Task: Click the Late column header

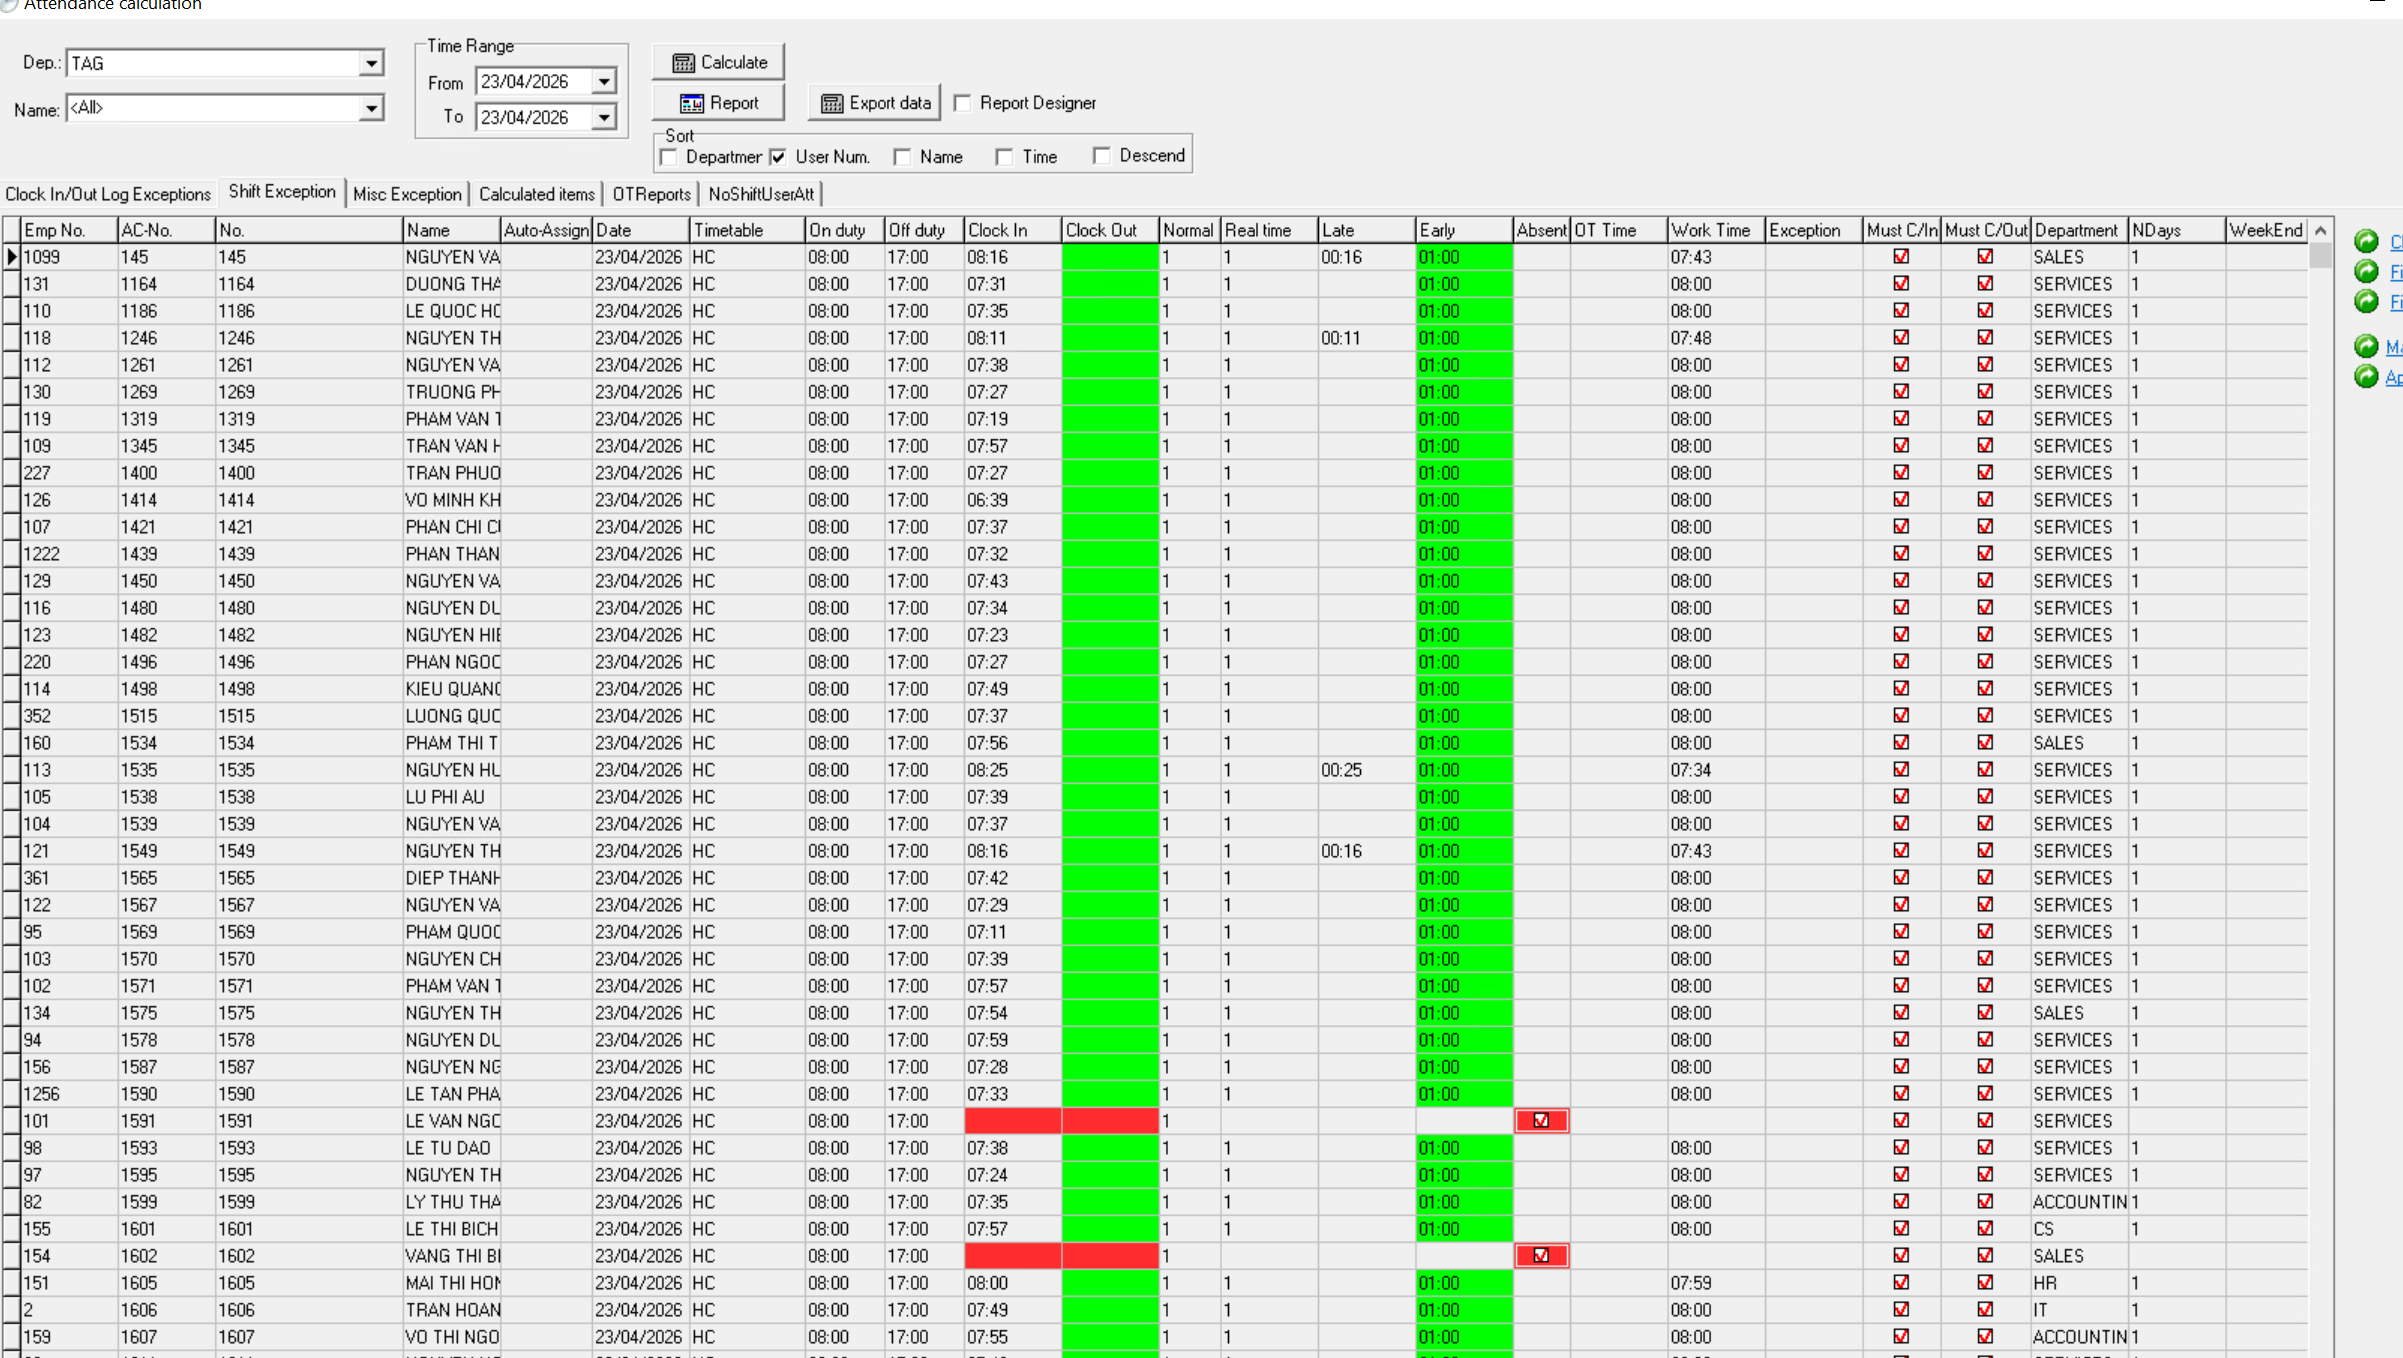Action: point(1366,230)
